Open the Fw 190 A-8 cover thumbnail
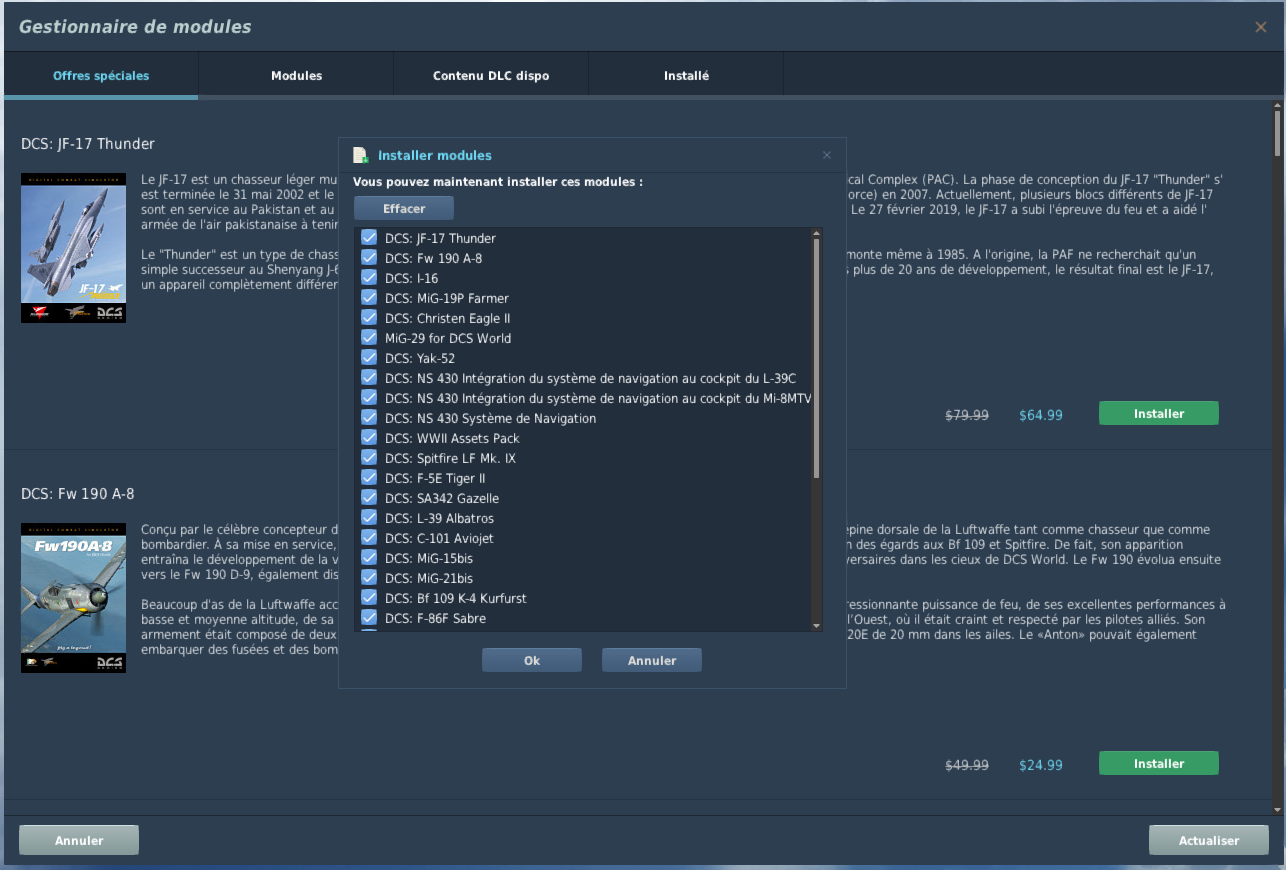The height and width of the screenshot is (870, 1286). click(x=73, y=598)
